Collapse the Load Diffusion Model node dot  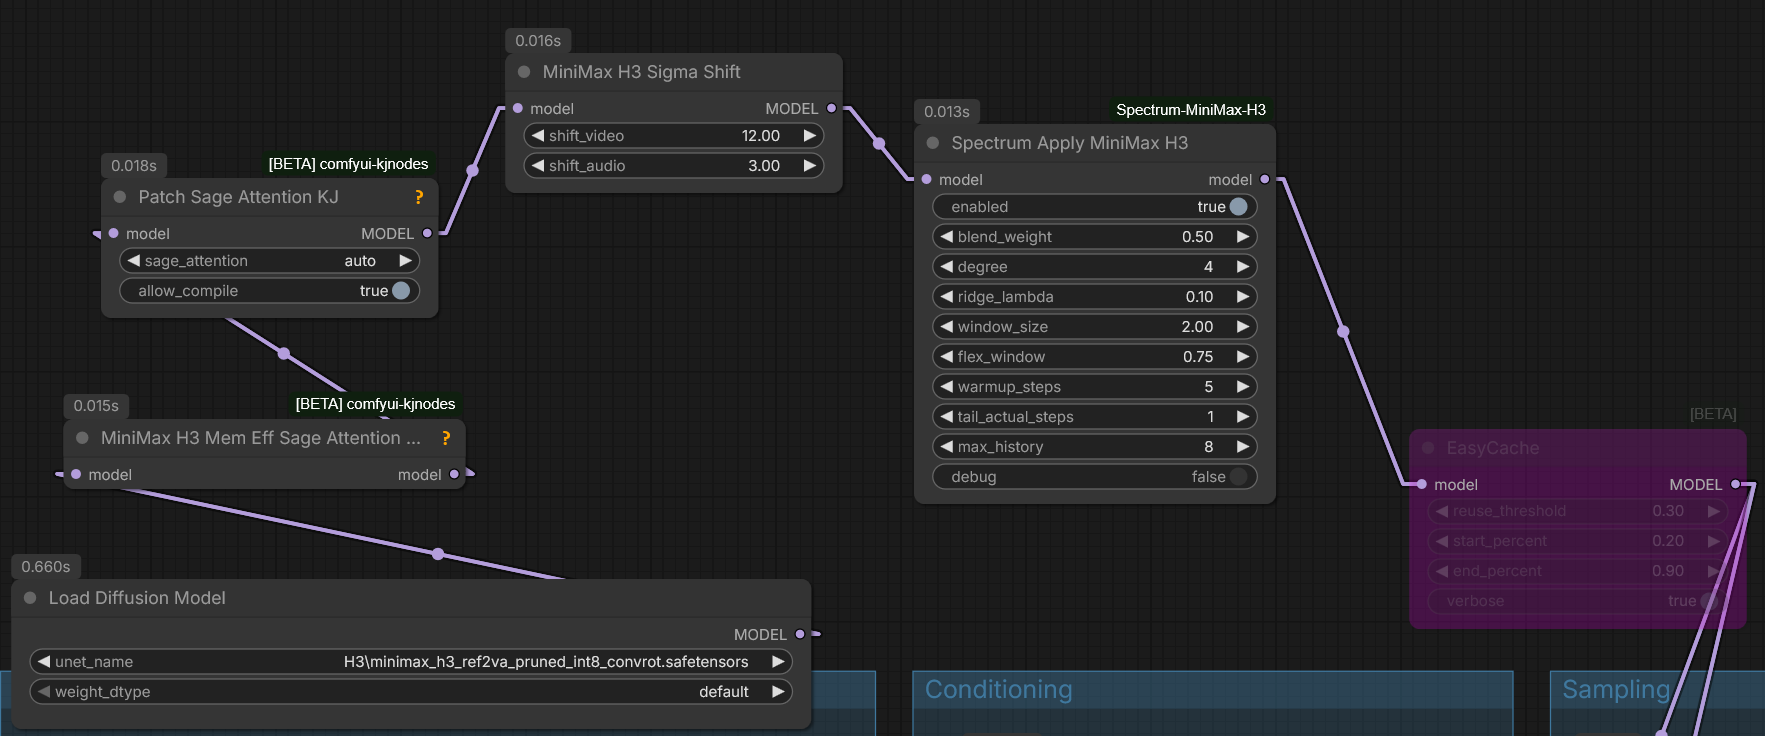coord(30,598)
